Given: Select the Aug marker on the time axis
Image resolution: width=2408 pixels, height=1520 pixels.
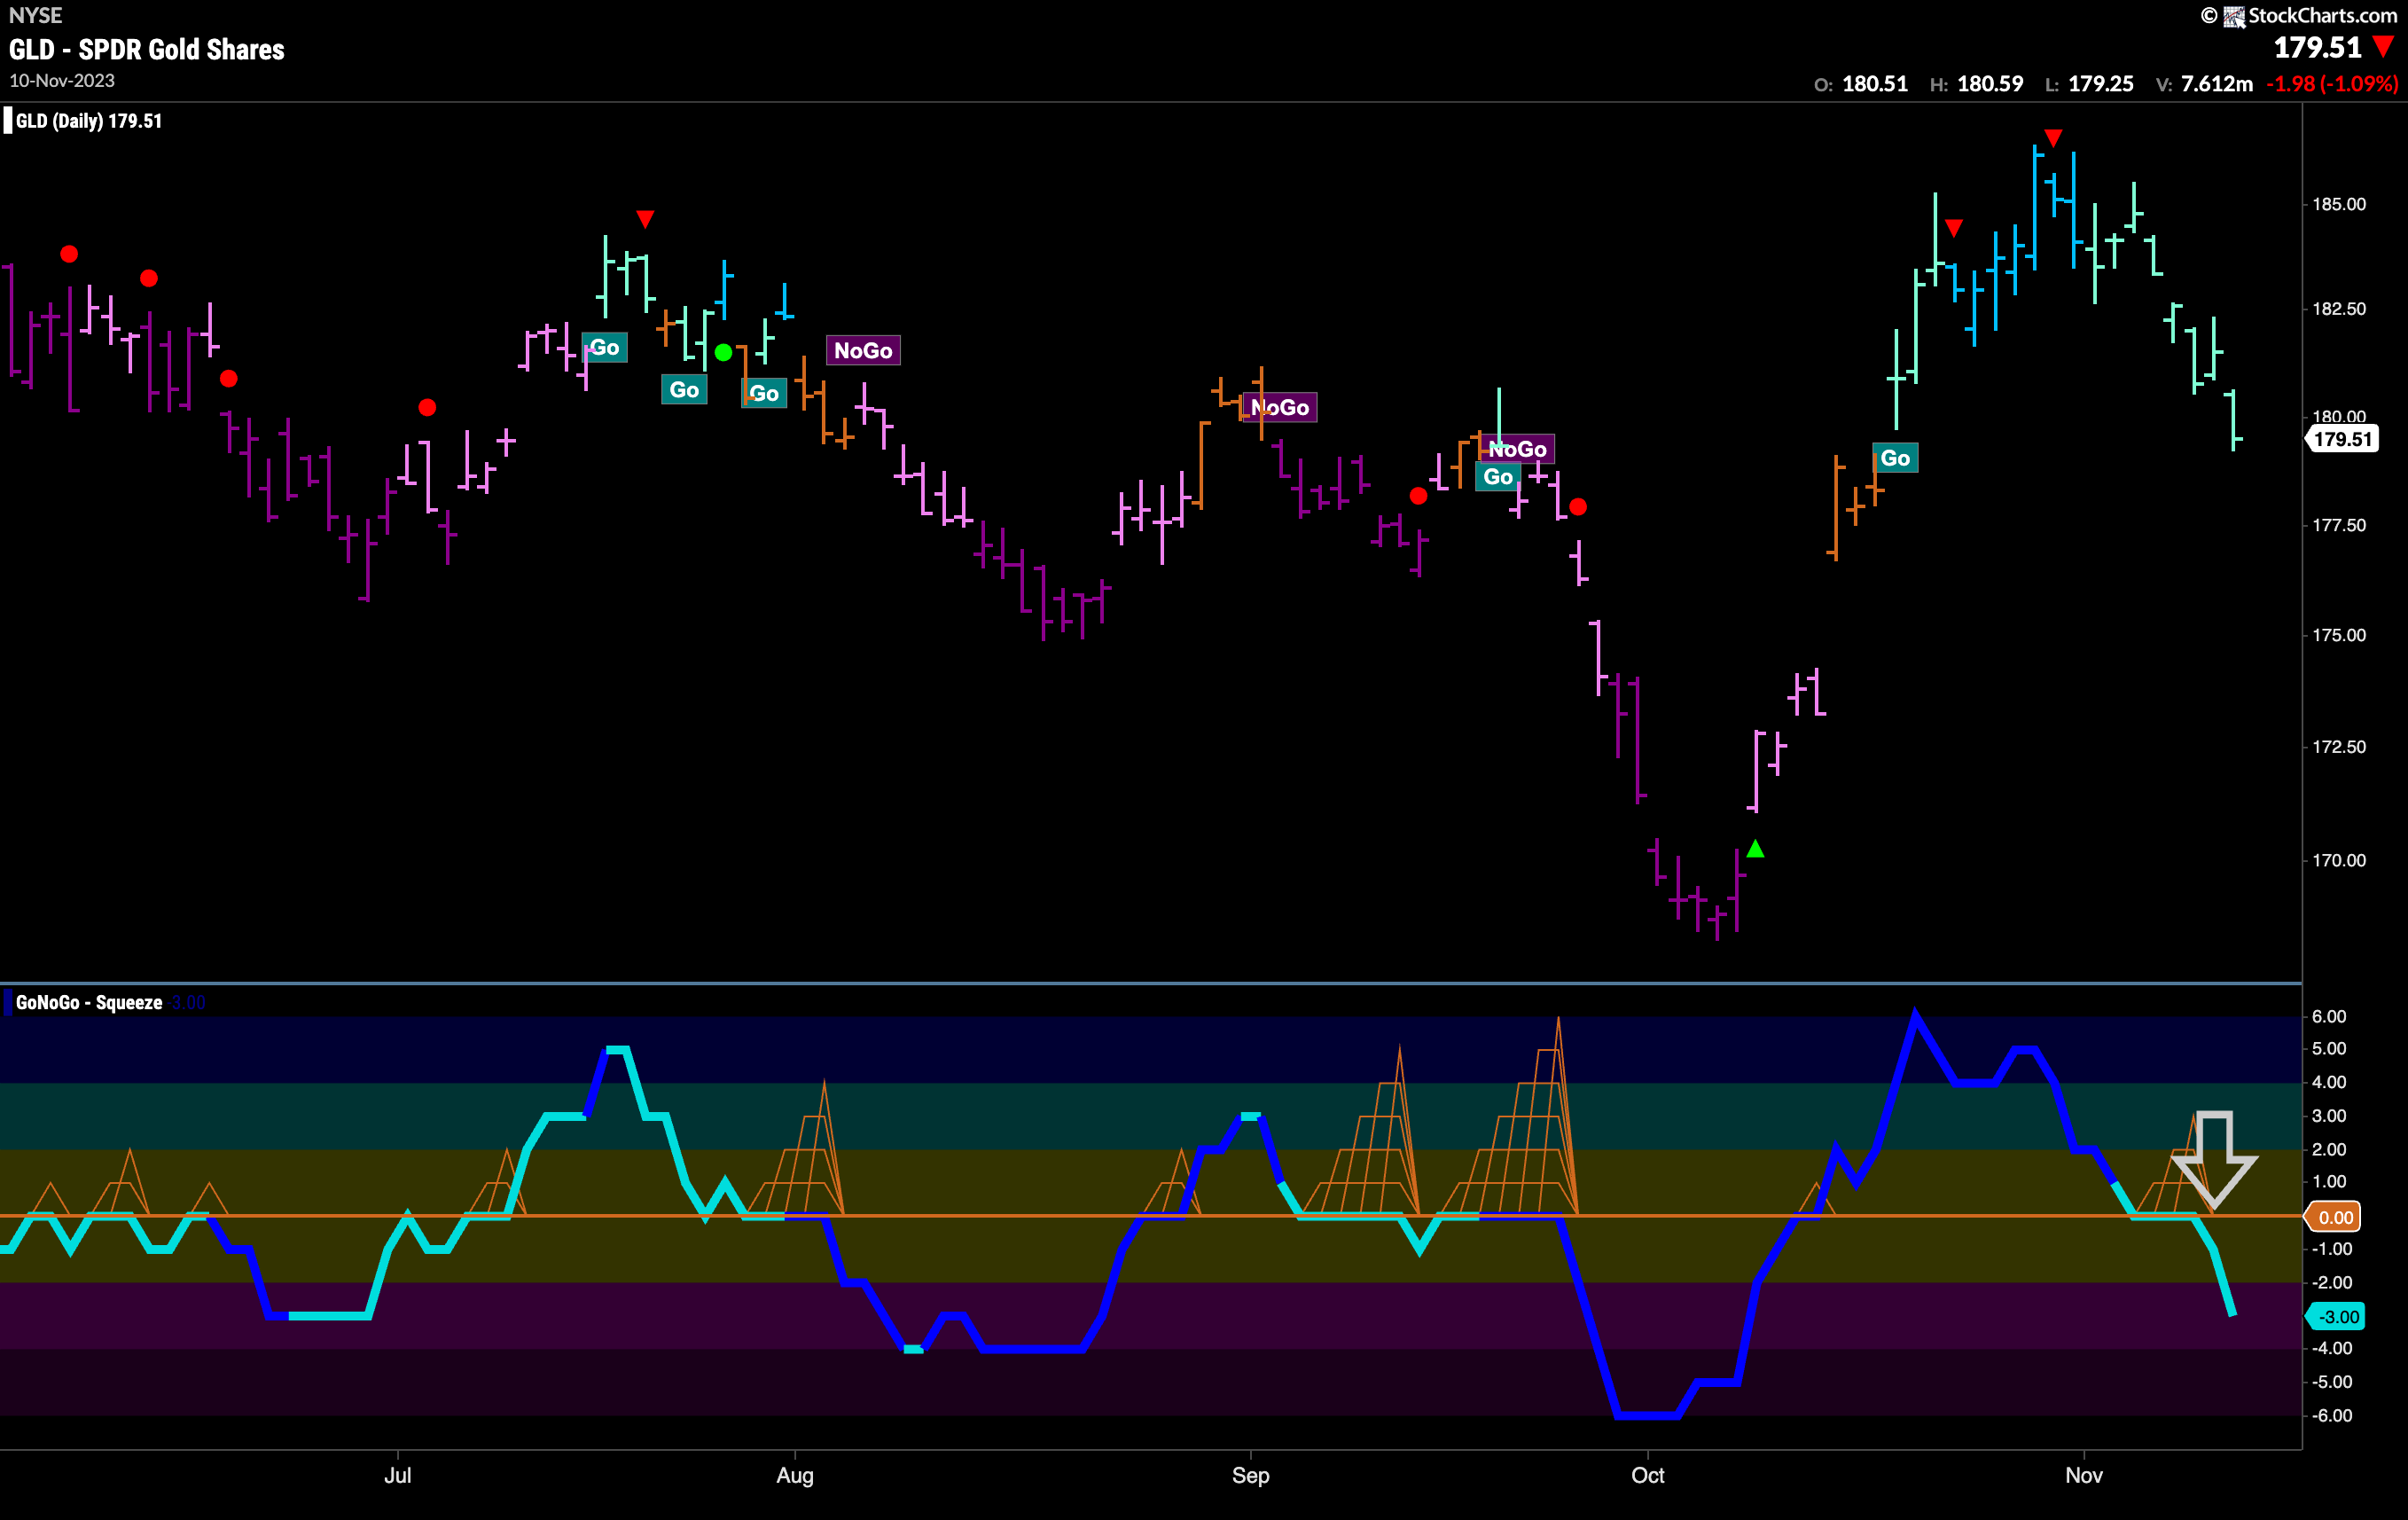Looking at the screenshot, I should point(795,1475).
